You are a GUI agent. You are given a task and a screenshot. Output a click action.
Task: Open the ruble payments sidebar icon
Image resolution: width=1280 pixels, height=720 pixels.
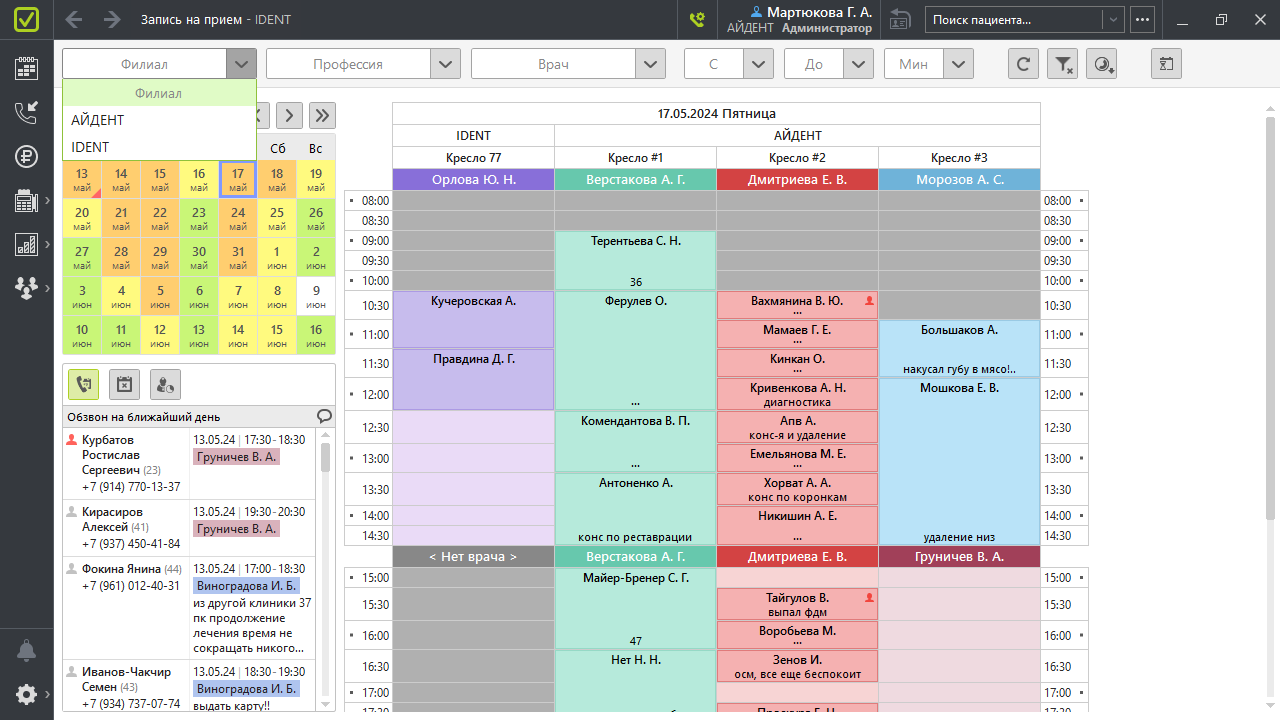(x=26, y=156)
